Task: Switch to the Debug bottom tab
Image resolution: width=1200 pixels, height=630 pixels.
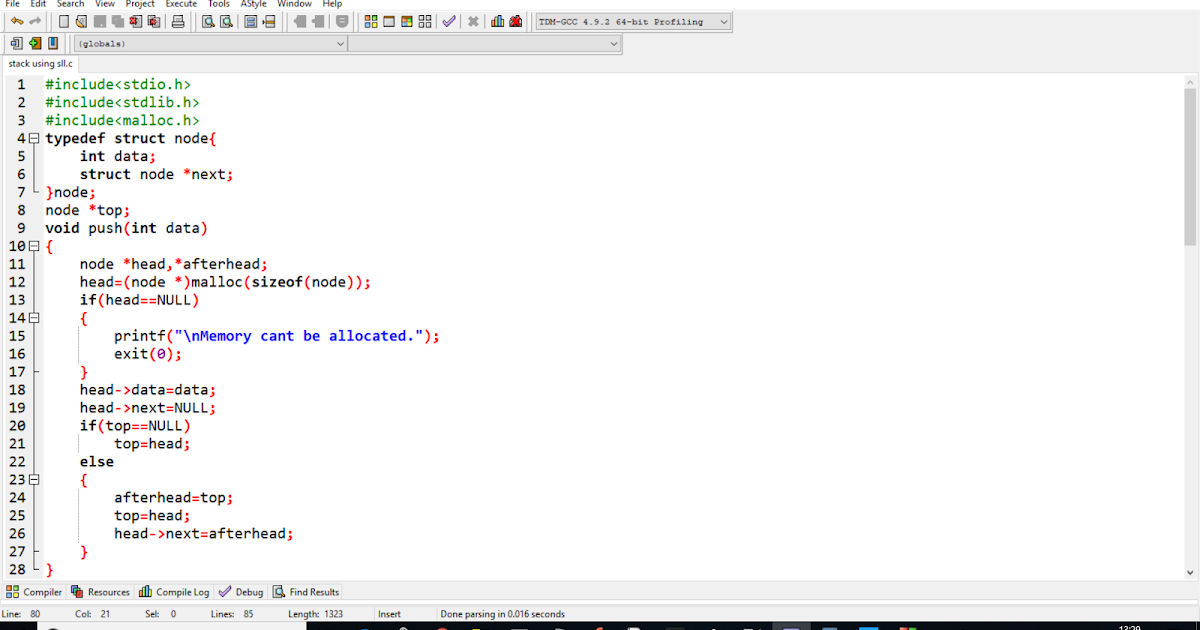Action: (x=242, y=592)
